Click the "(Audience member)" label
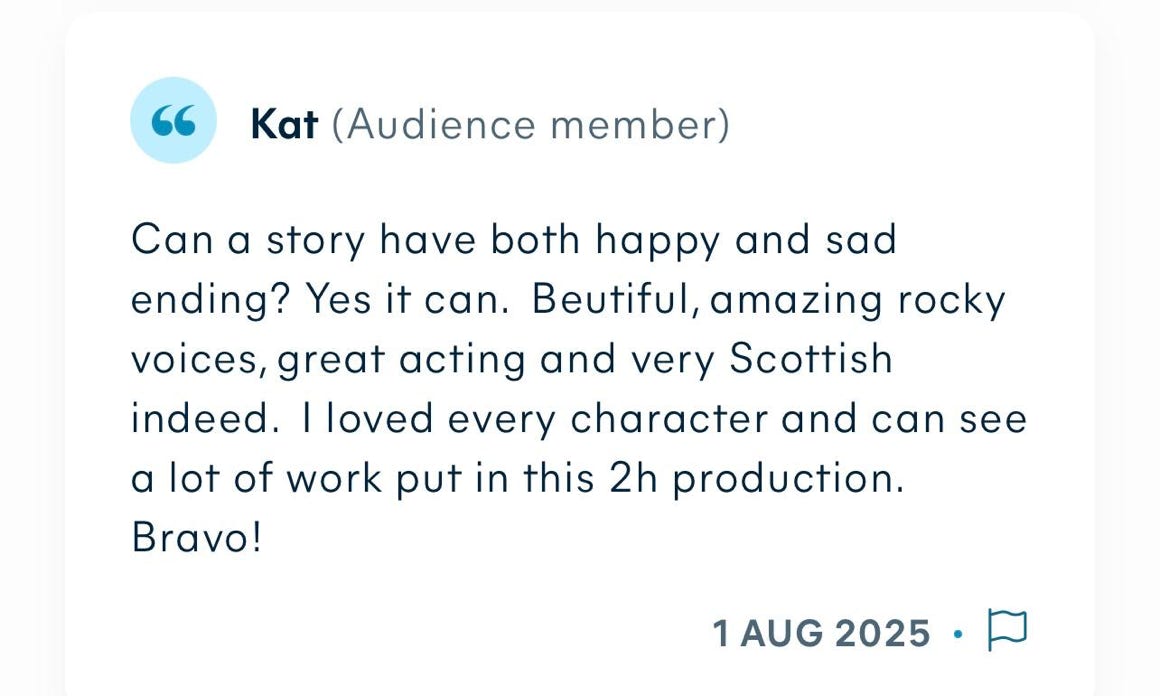1160x696 pixels. tap(531, 124)
